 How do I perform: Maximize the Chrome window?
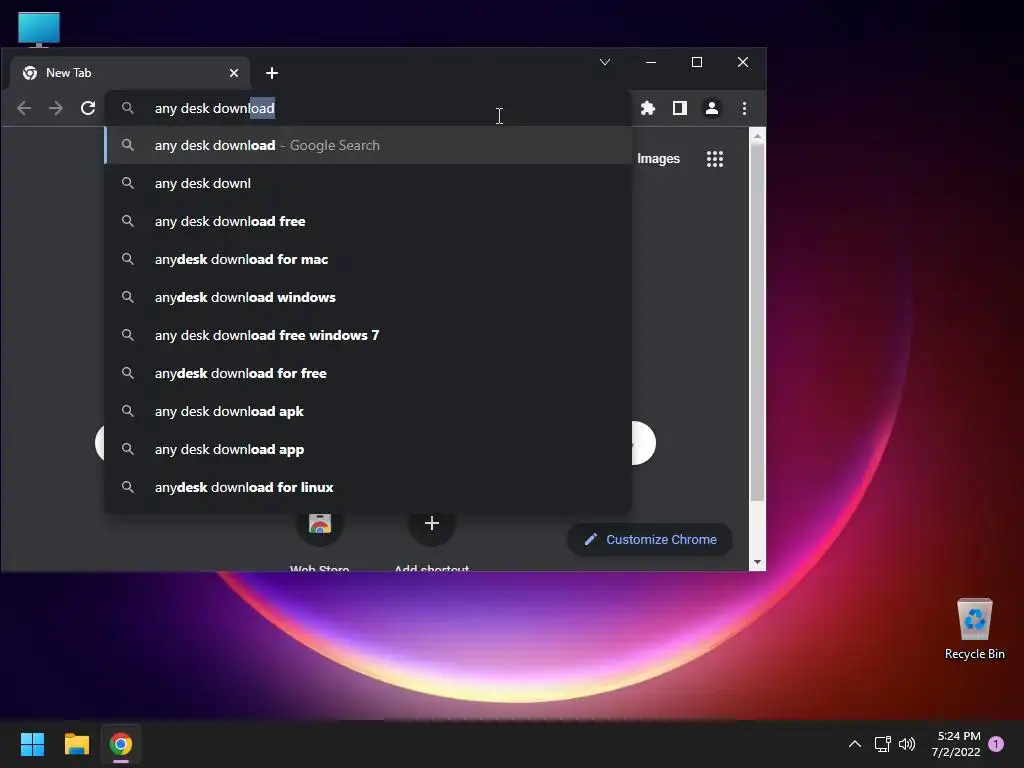pos(697,63)
